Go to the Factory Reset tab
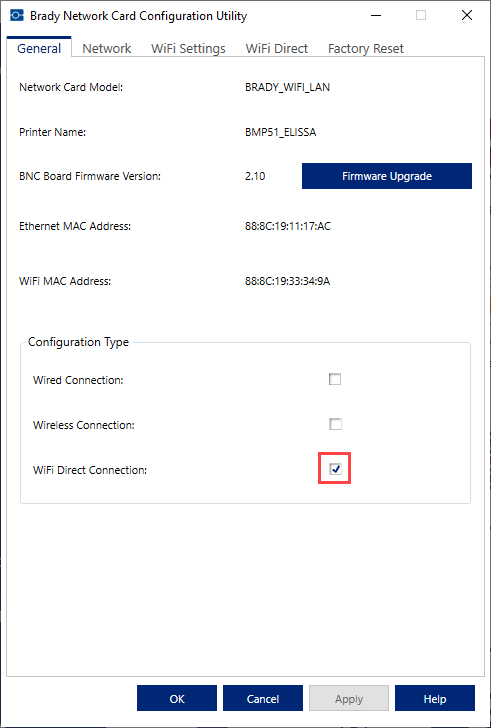Image resolution: width=491 pixels, height=728 pixels. pos(366,49)
